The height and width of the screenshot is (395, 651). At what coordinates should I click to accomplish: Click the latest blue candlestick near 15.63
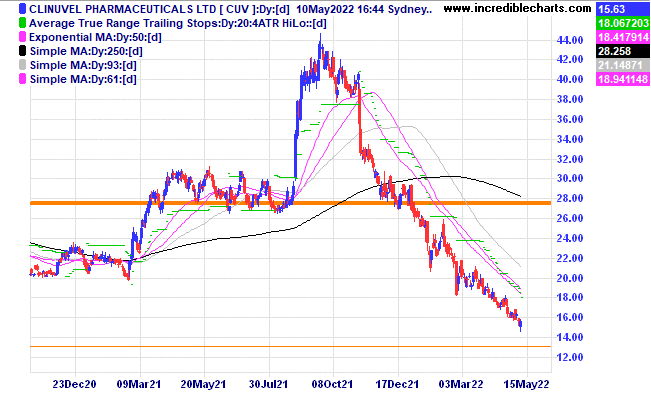tap(521, 325)
